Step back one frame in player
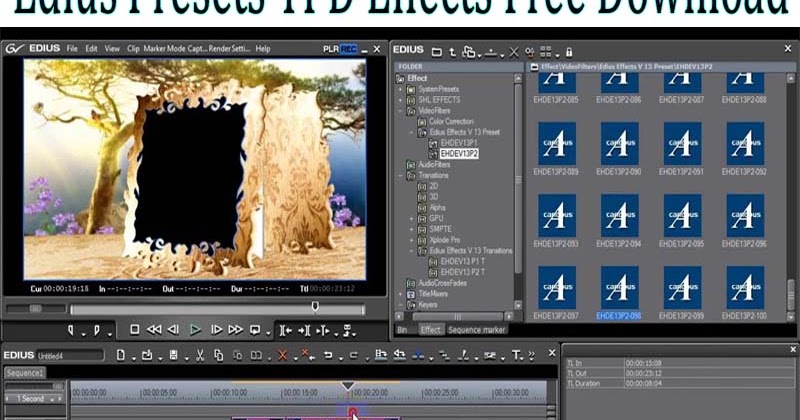 point(173,330)
